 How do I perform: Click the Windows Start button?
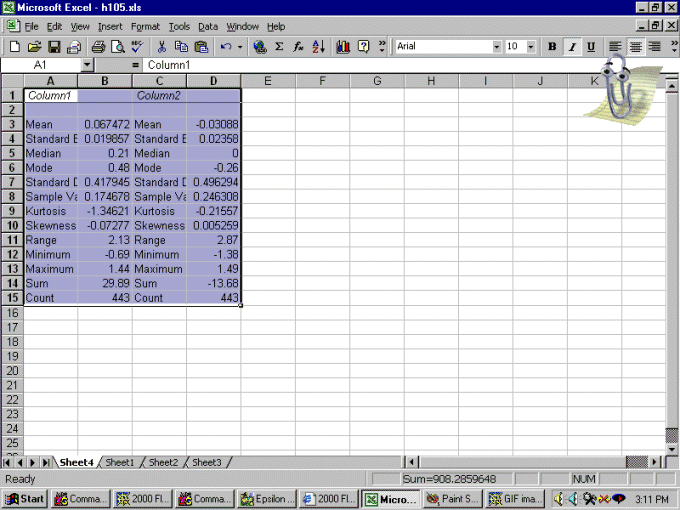coord(25,498)
